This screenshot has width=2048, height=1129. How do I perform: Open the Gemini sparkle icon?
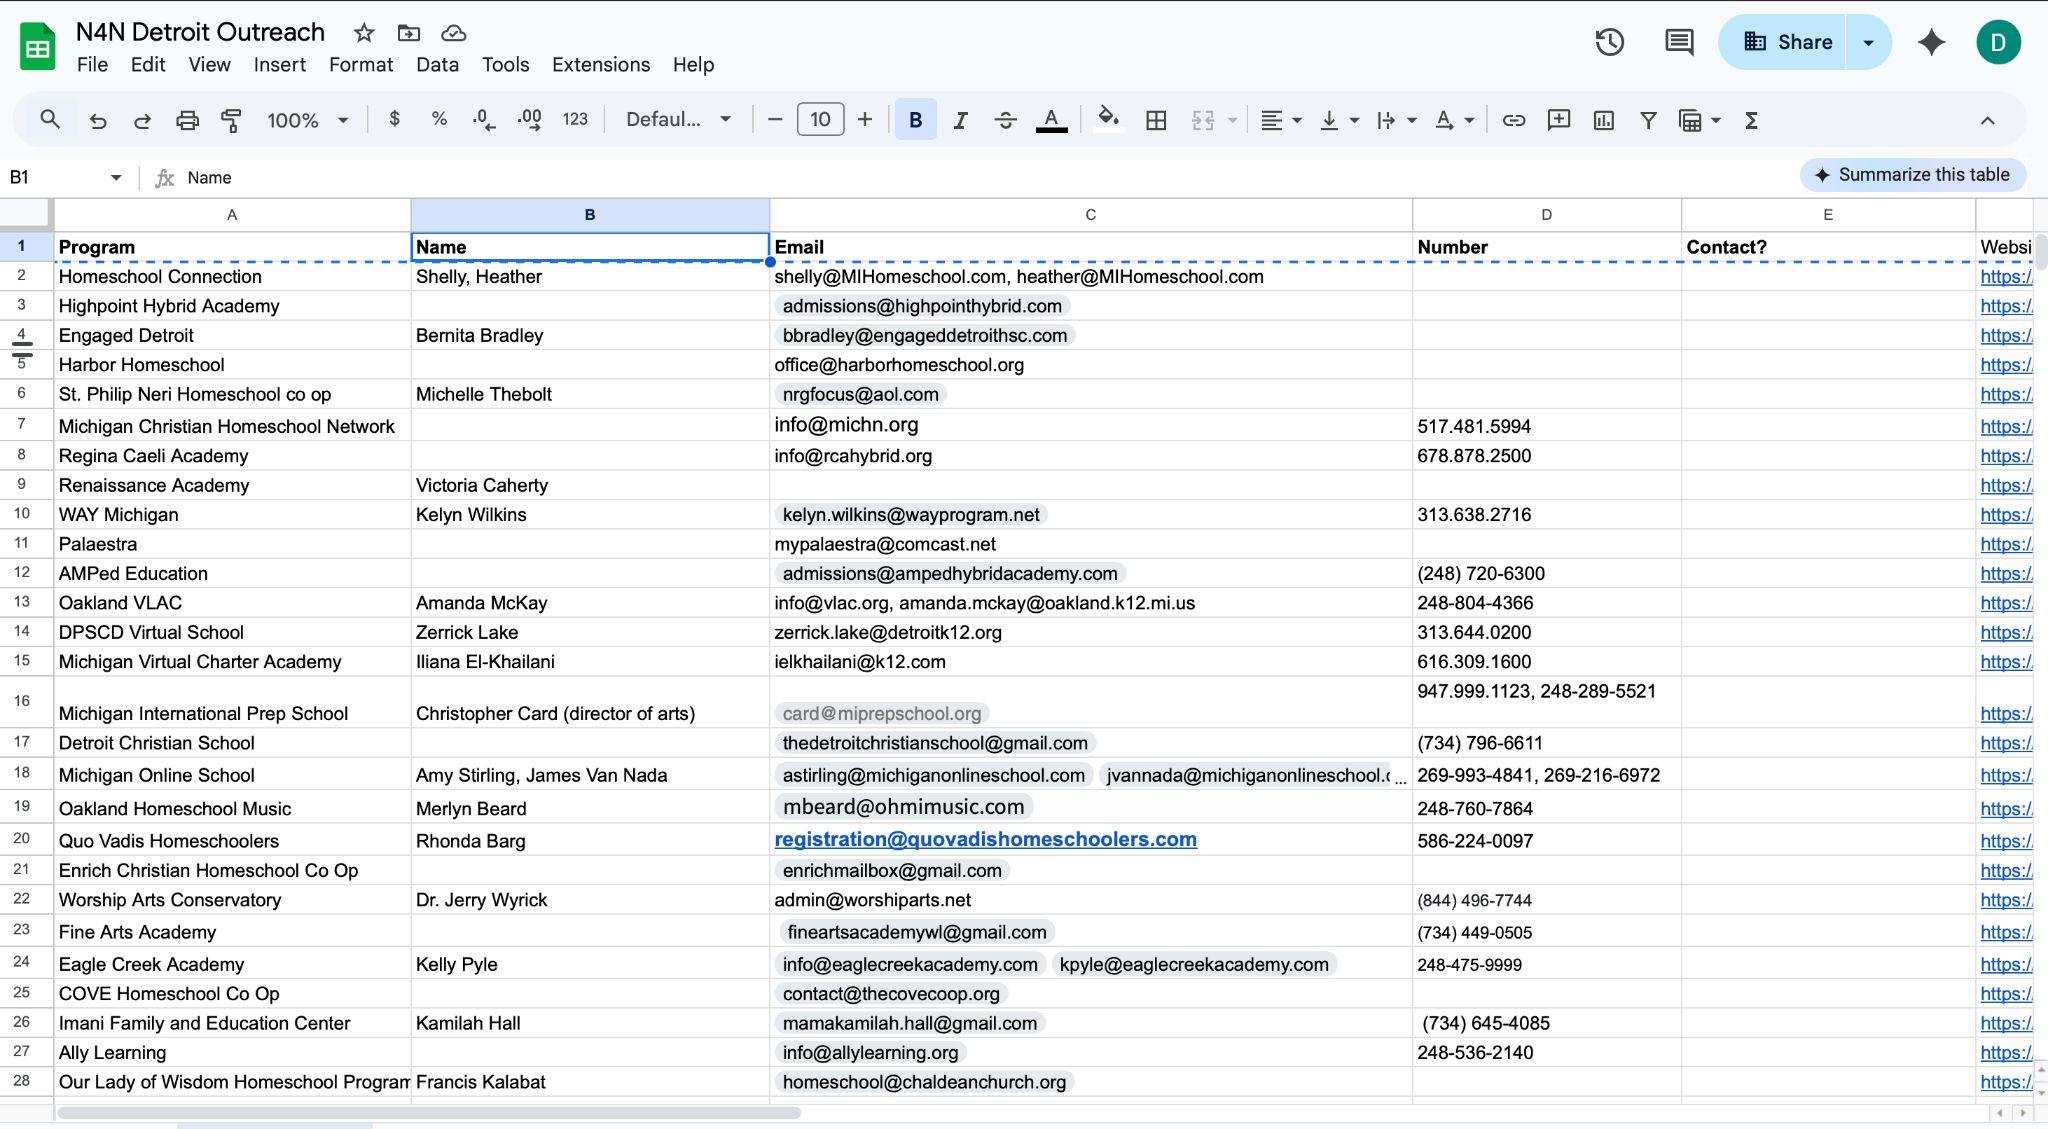(x=1931, y=42)
